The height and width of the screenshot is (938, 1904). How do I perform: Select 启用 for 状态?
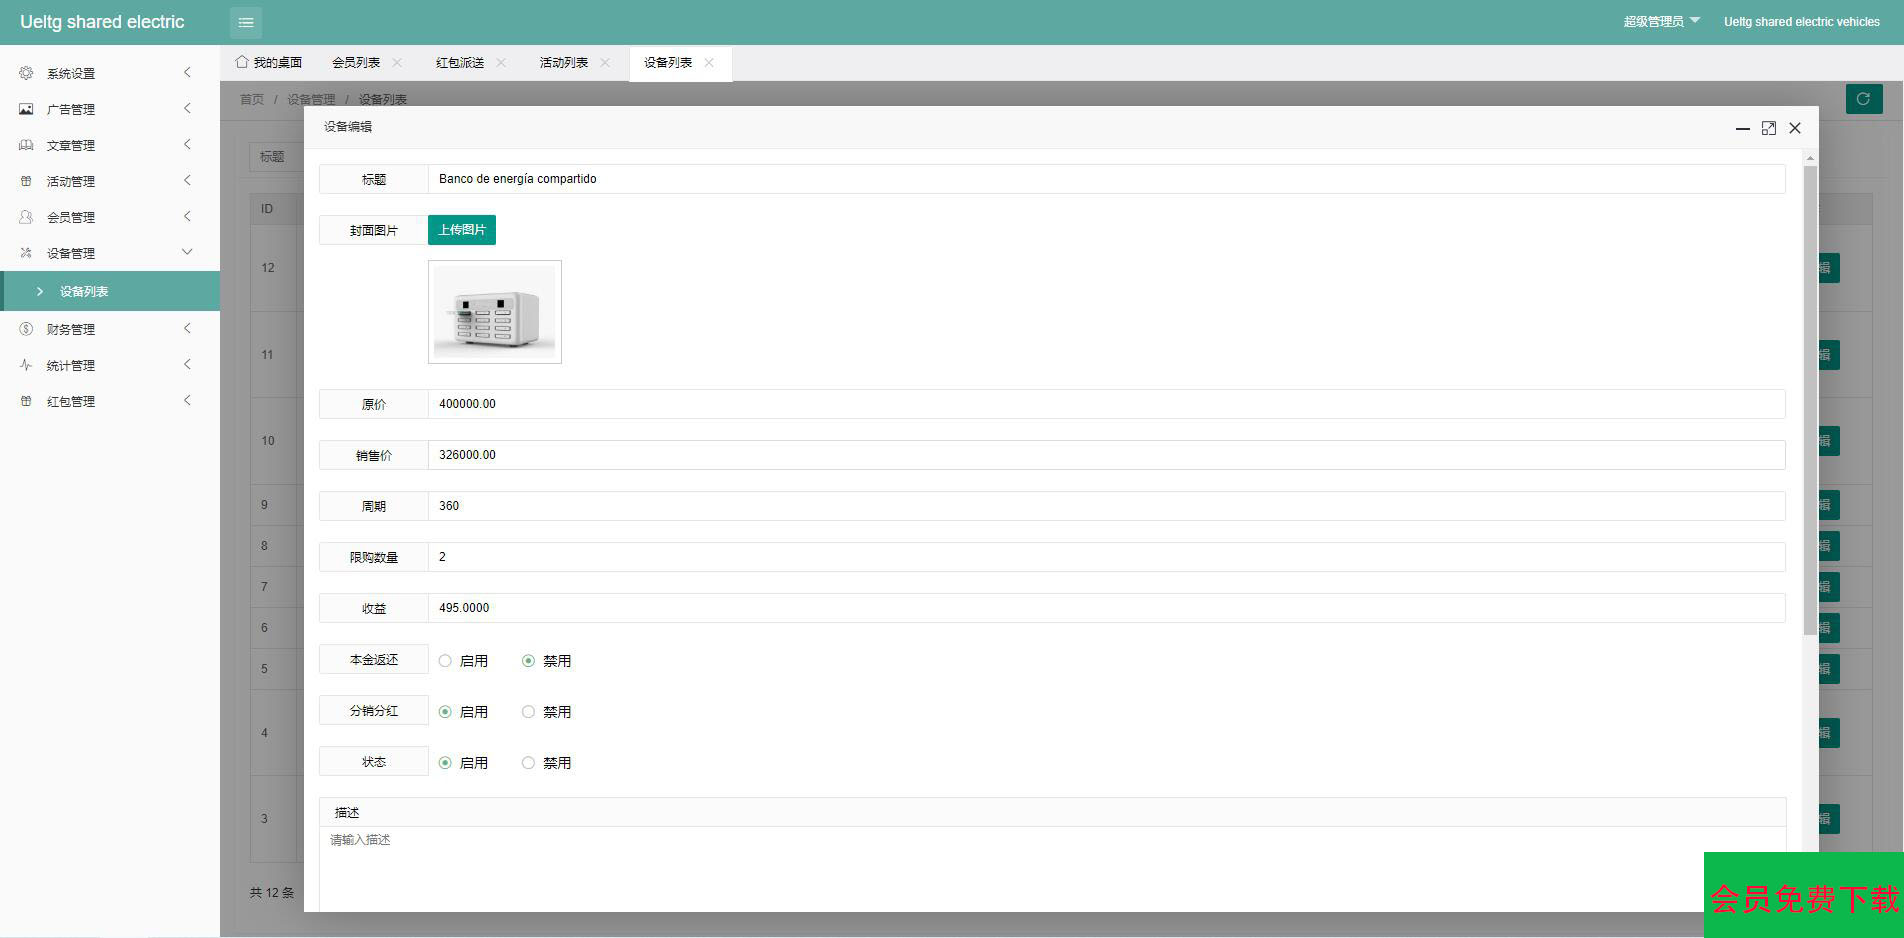(x=463, y=763)
